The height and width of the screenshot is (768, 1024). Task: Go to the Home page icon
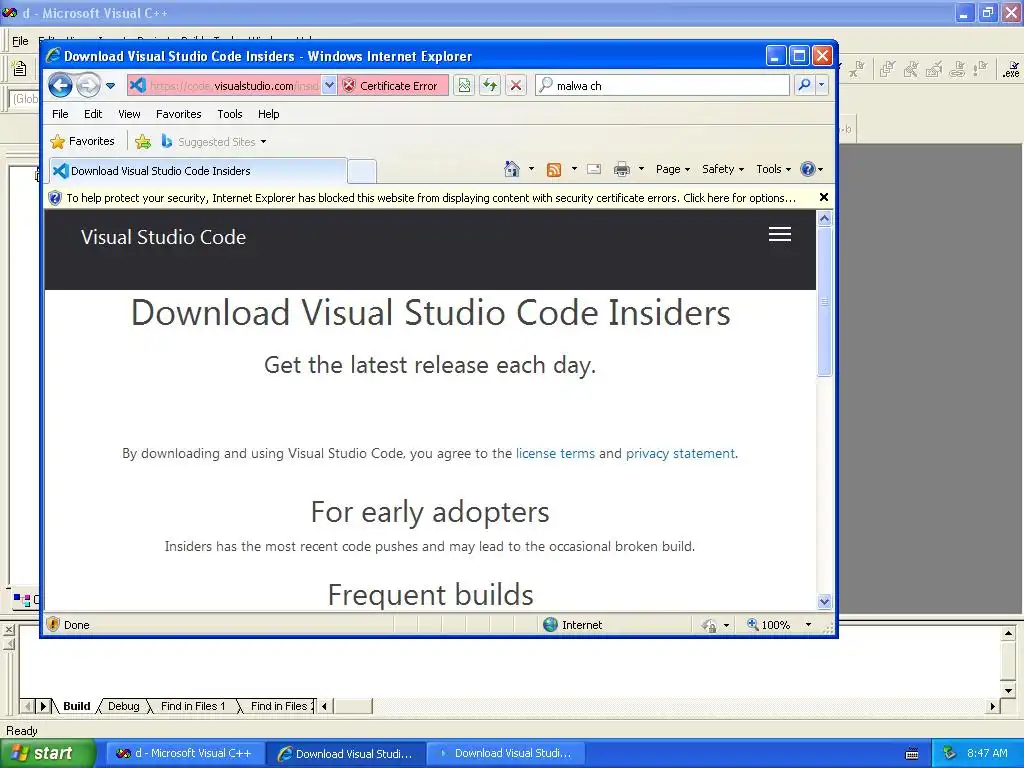(512, 169)
